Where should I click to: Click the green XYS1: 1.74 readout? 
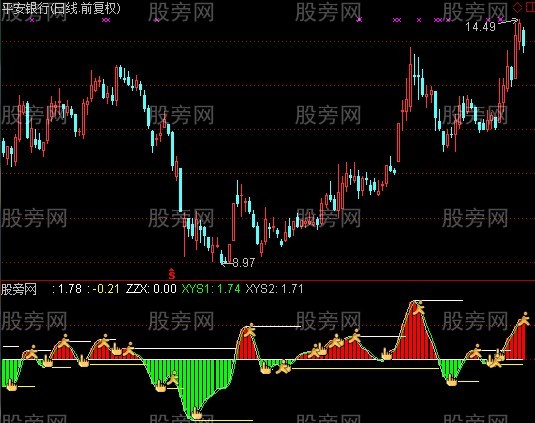(211, 289)
